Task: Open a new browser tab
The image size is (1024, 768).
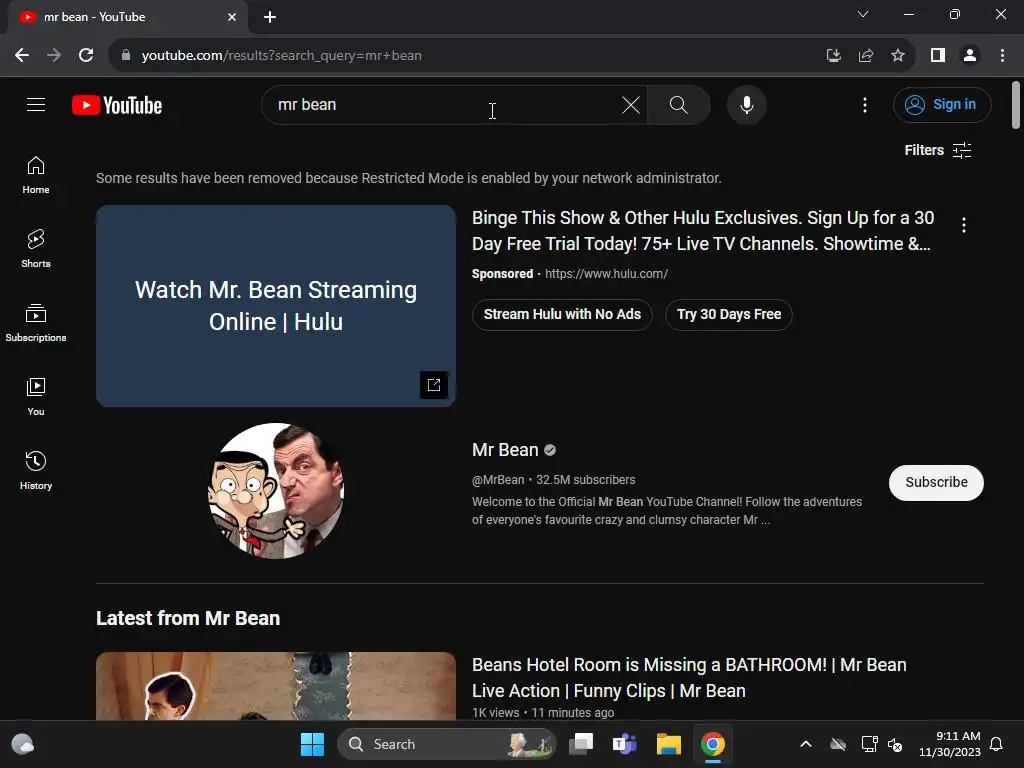Action: click(270, 17)
